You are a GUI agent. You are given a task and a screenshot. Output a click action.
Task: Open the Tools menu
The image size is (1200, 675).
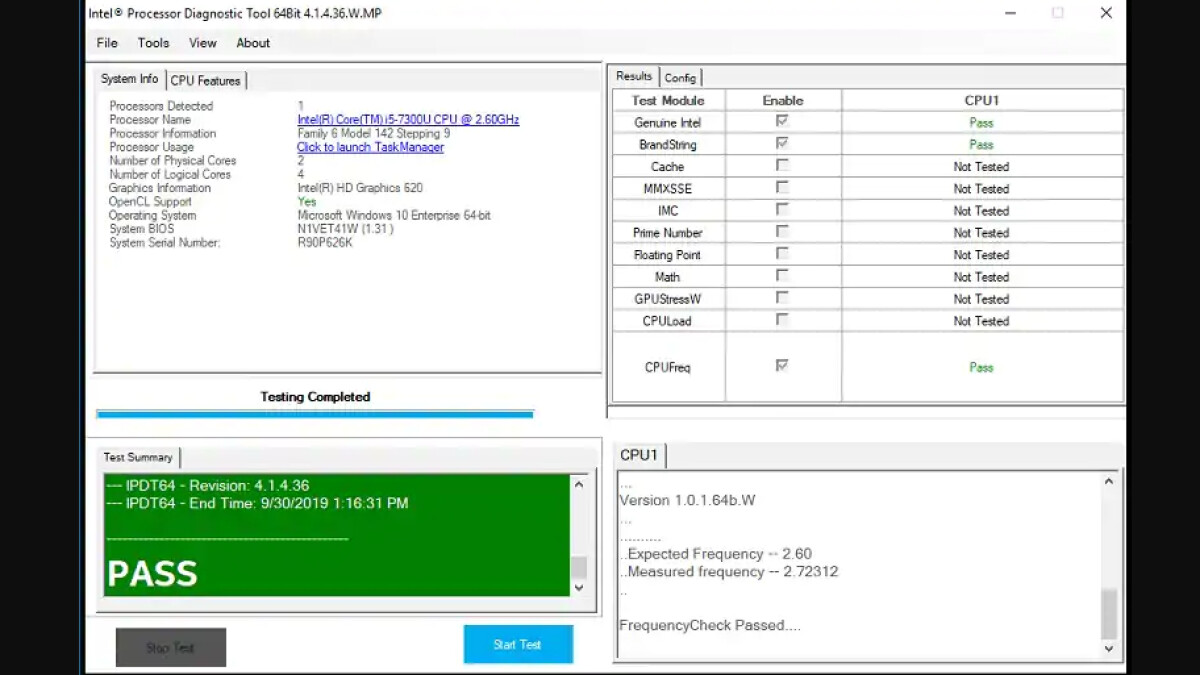(x=153, y=43)
